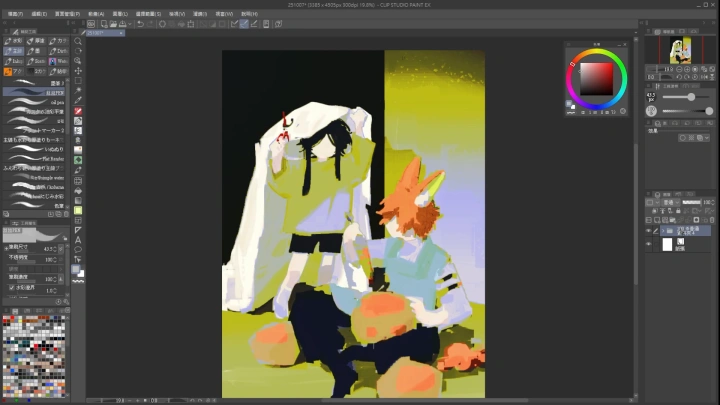Hide the bottom white paper layer
Screen dimensions: 720x405
[x=649, y=244]
